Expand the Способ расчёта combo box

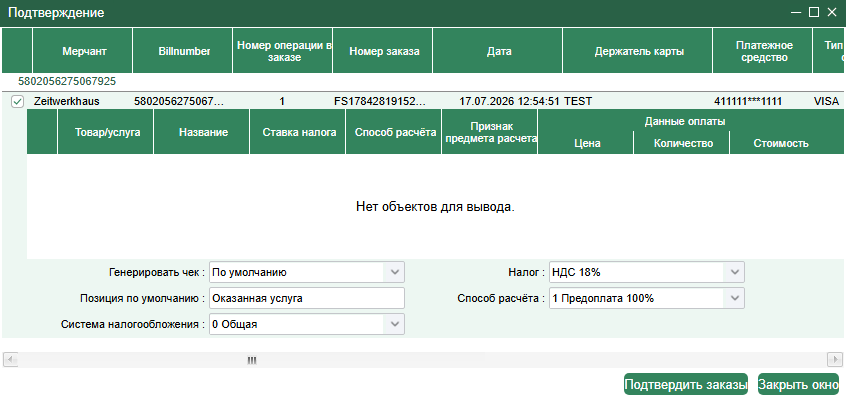pos(734,298)
